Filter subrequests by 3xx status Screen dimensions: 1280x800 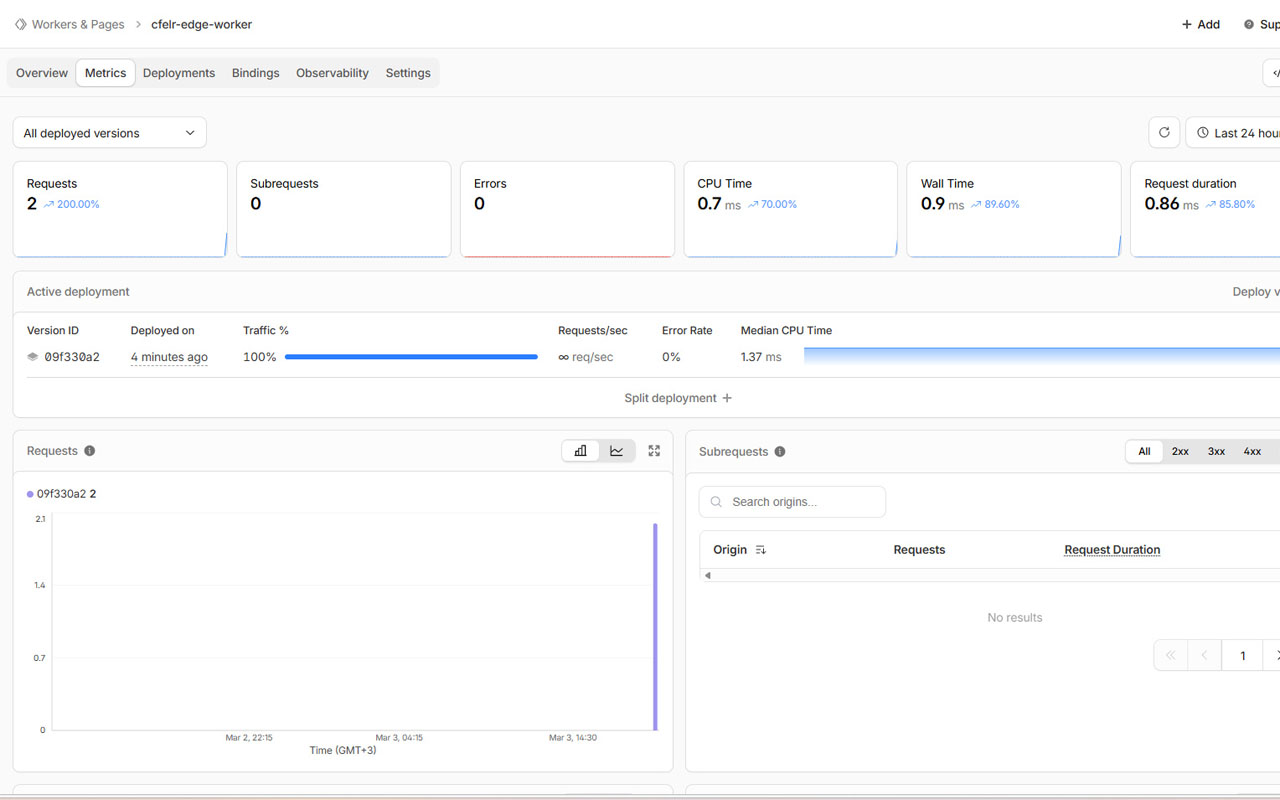[1216, 451]
